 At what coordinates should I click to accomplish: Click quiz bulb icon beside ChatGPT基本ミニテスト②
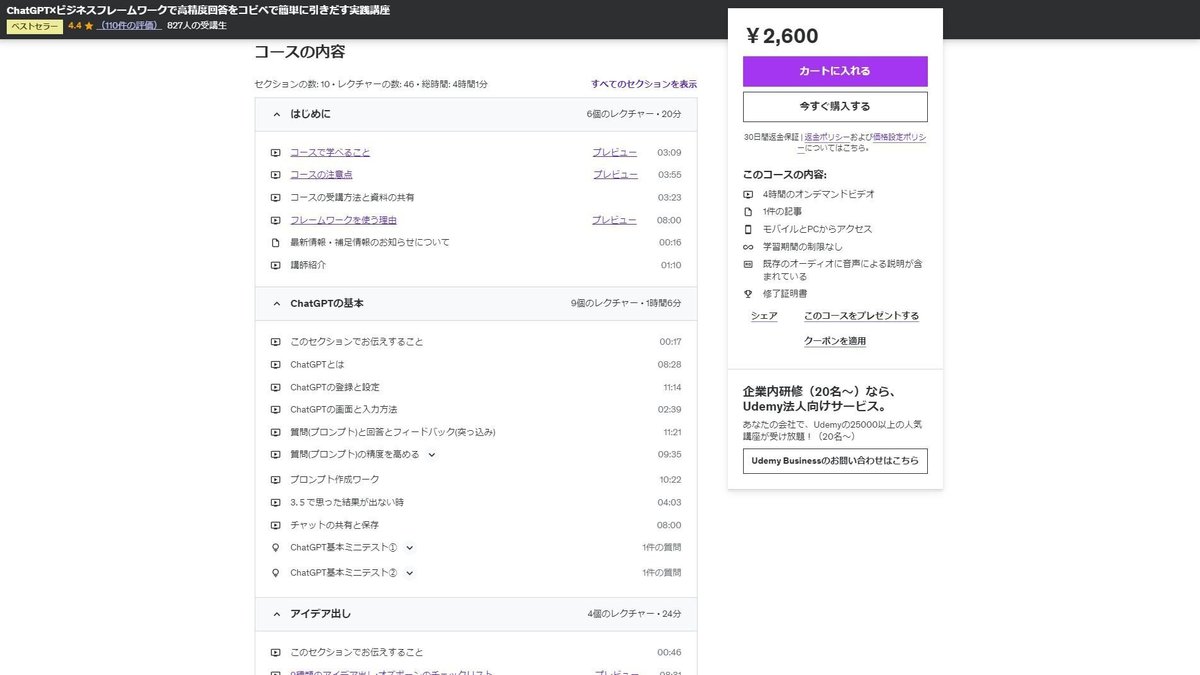[276, 573]
